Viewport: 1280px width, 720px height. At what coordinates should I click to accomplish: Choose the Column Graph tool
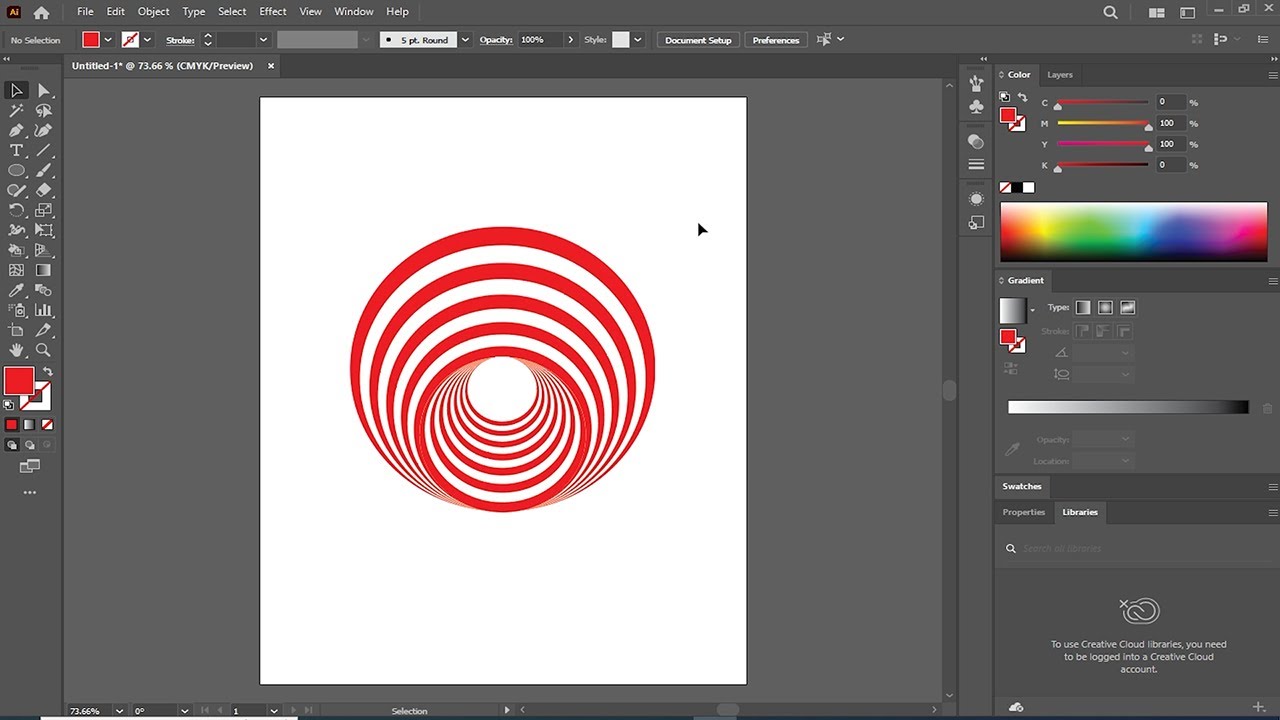[43, 310]
